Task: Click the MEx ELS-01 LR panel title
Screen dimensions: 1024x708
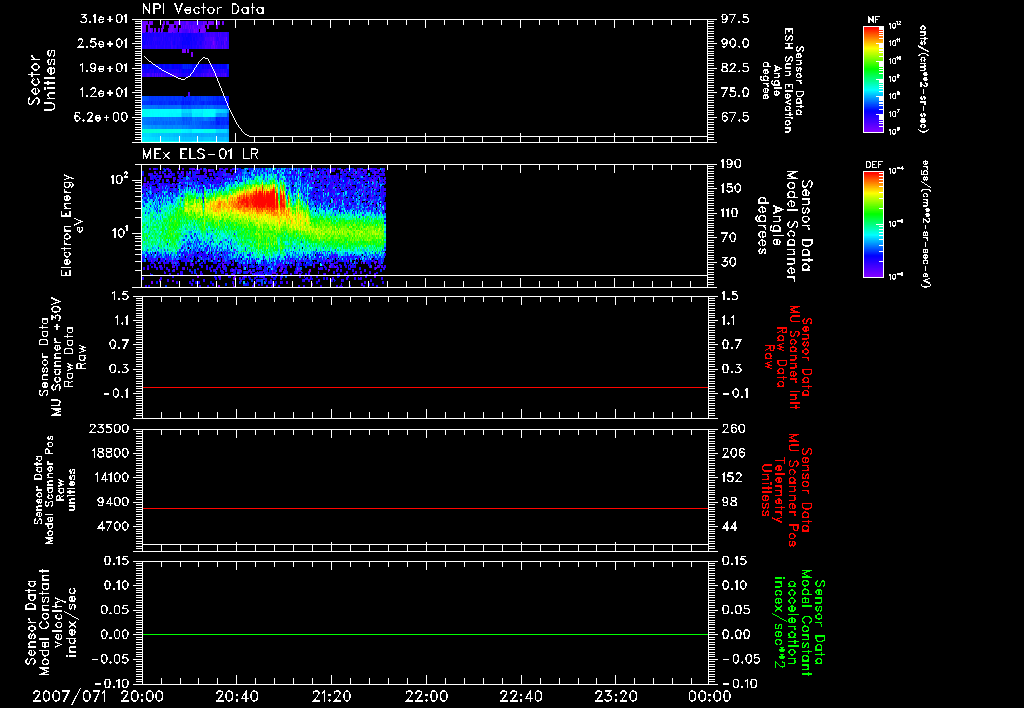Action: pos(200,154)
